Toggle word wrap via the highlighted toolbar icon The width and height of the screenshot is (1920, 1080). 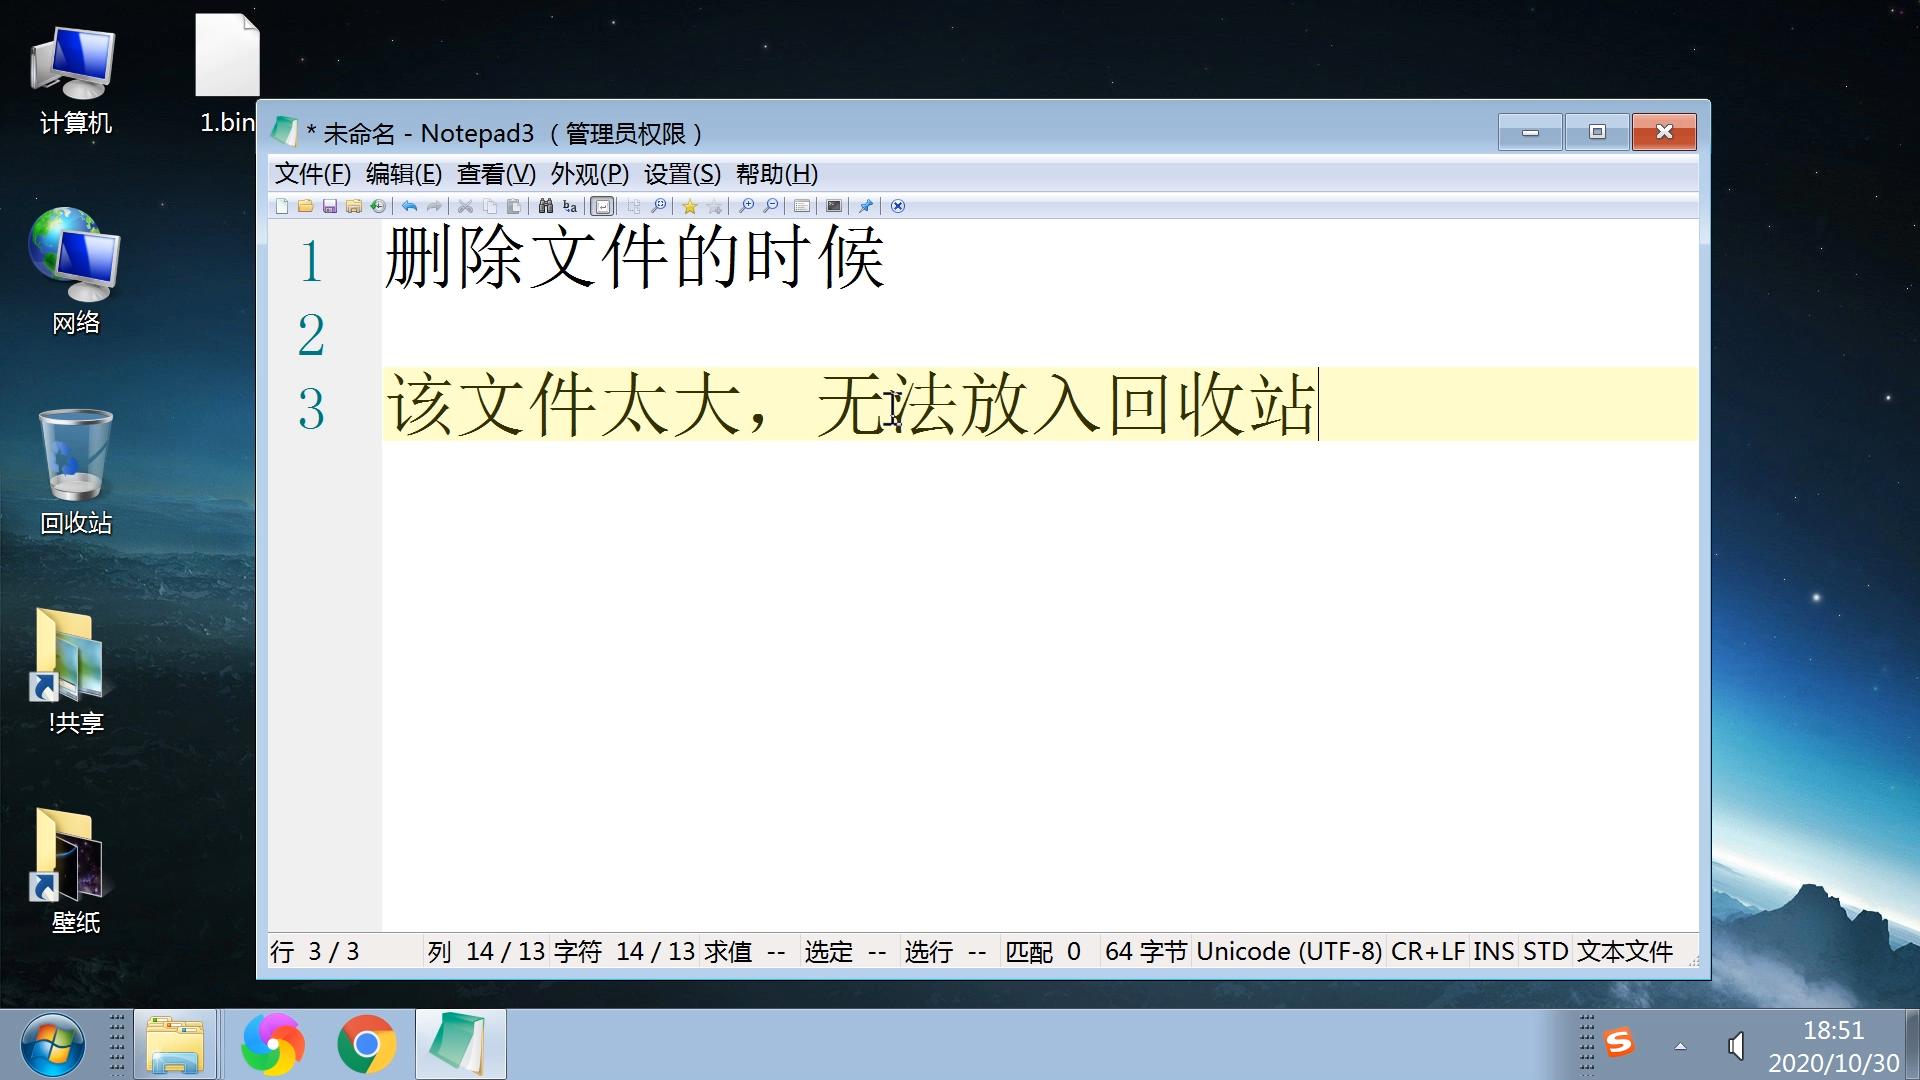coord(602,207)
